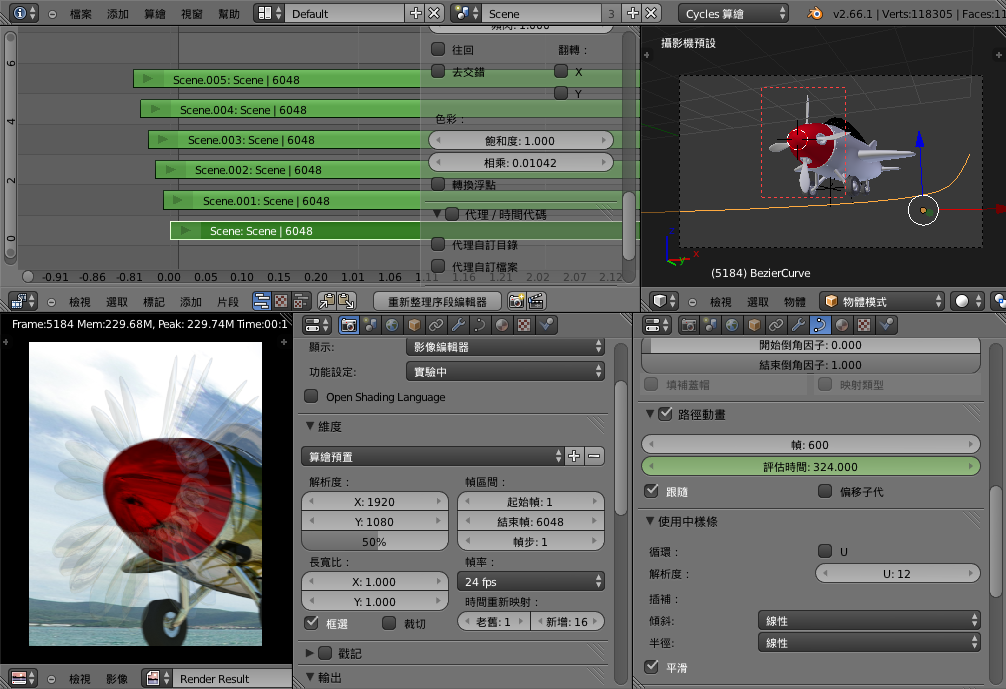This screenshot has width=1006, height=689.
Task: Toggle the 跟隨 (Follow) checkbox
Action: pyautogui.click(x=652, y=491)
